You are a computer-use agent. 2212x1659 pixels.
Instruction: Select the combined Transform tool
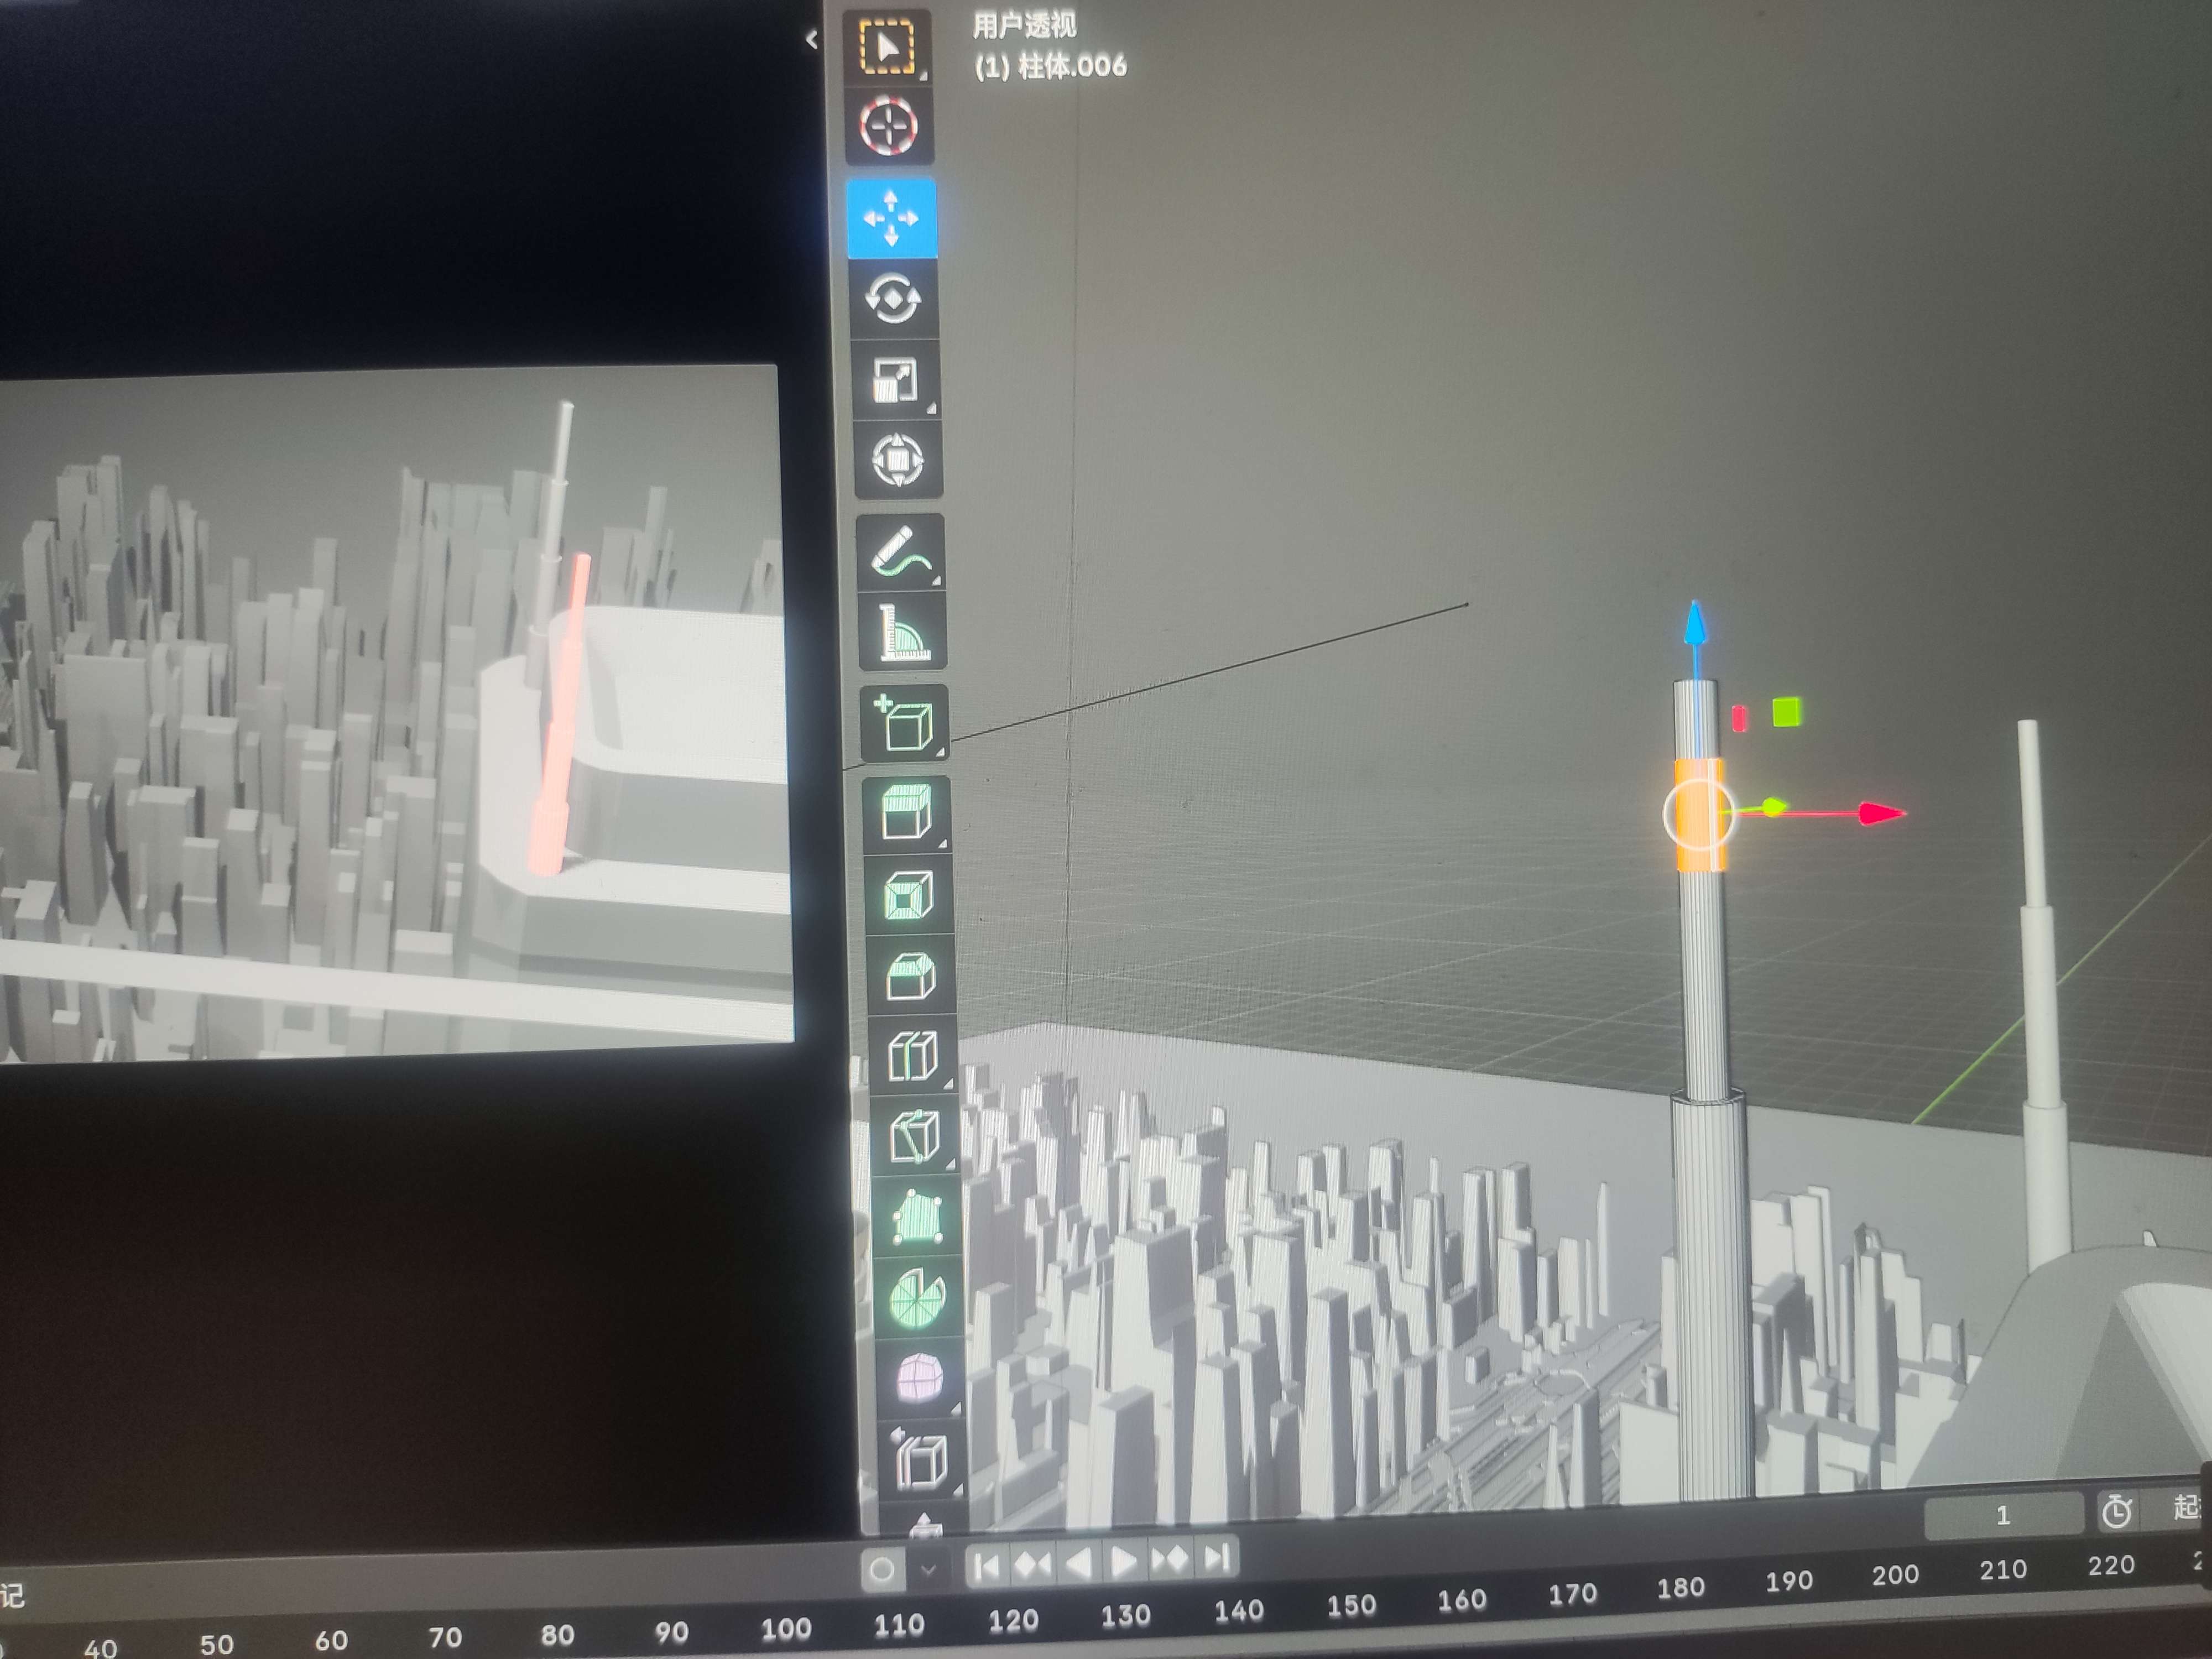tap(898, 460)
